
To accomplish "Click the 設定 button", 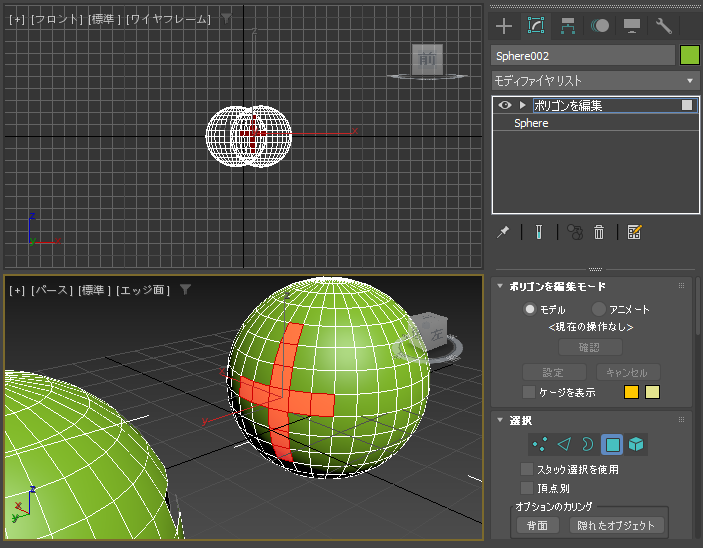I will (x=555, y=372).
